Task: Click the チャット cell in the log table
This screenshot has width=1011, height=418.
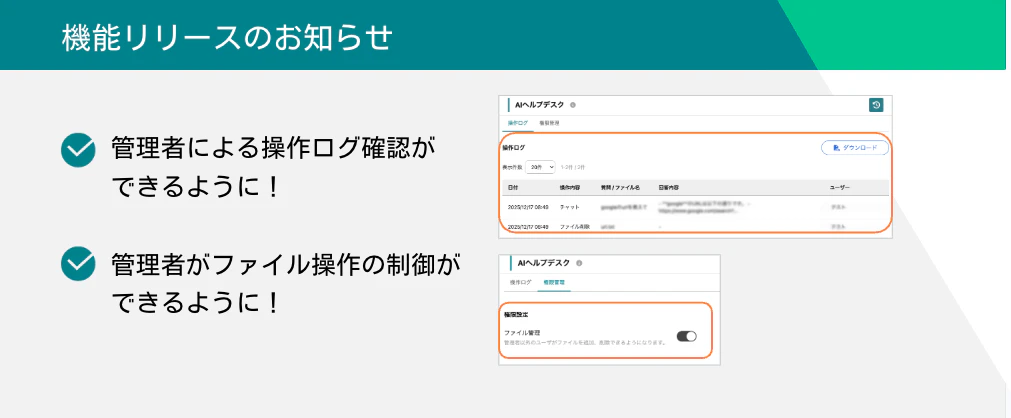Action: (569, 207)
